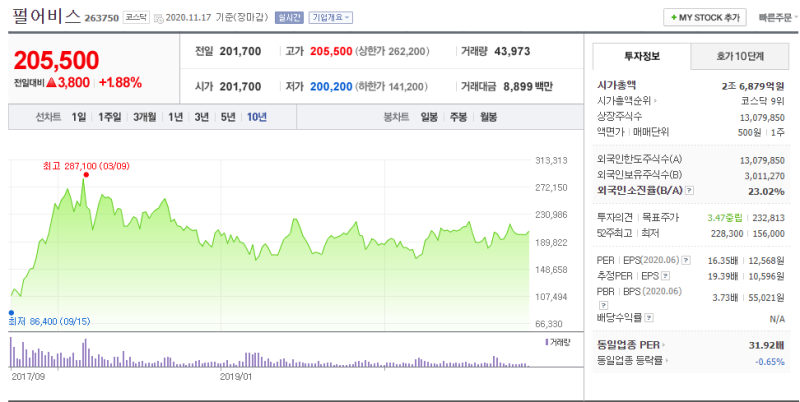Select the 1주일 chart period
The image size is (800, 402).
pyautogui.click(x=110, y=117)
